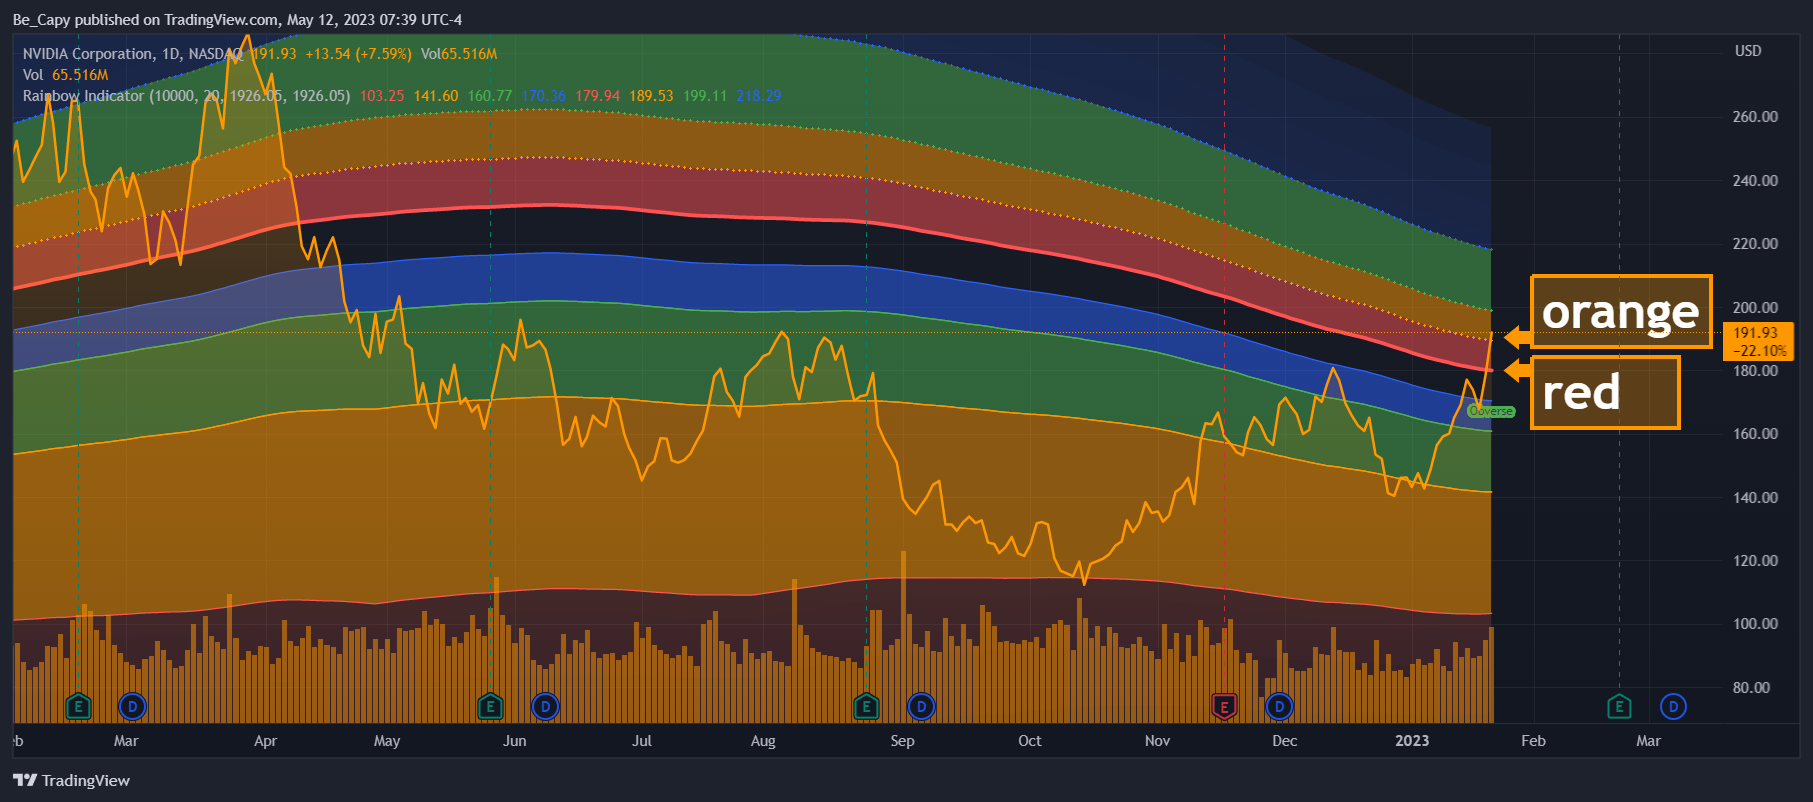1813x802 pixels.
Task: Click the 100.00 price axis label
Action: coord(1755,624)
